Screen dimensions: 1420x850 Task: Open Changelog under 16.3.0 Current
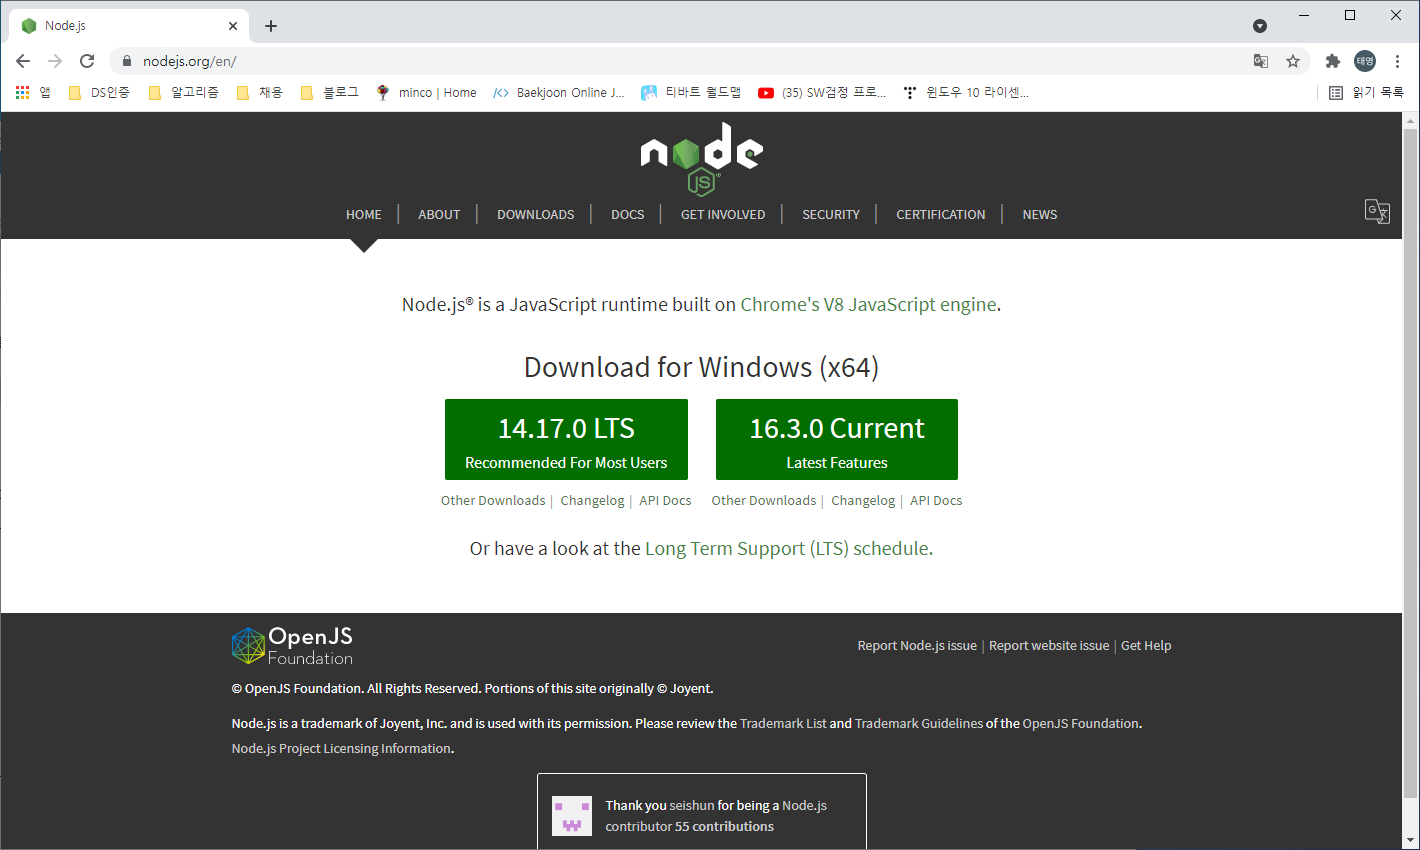[x=863, y=500]
